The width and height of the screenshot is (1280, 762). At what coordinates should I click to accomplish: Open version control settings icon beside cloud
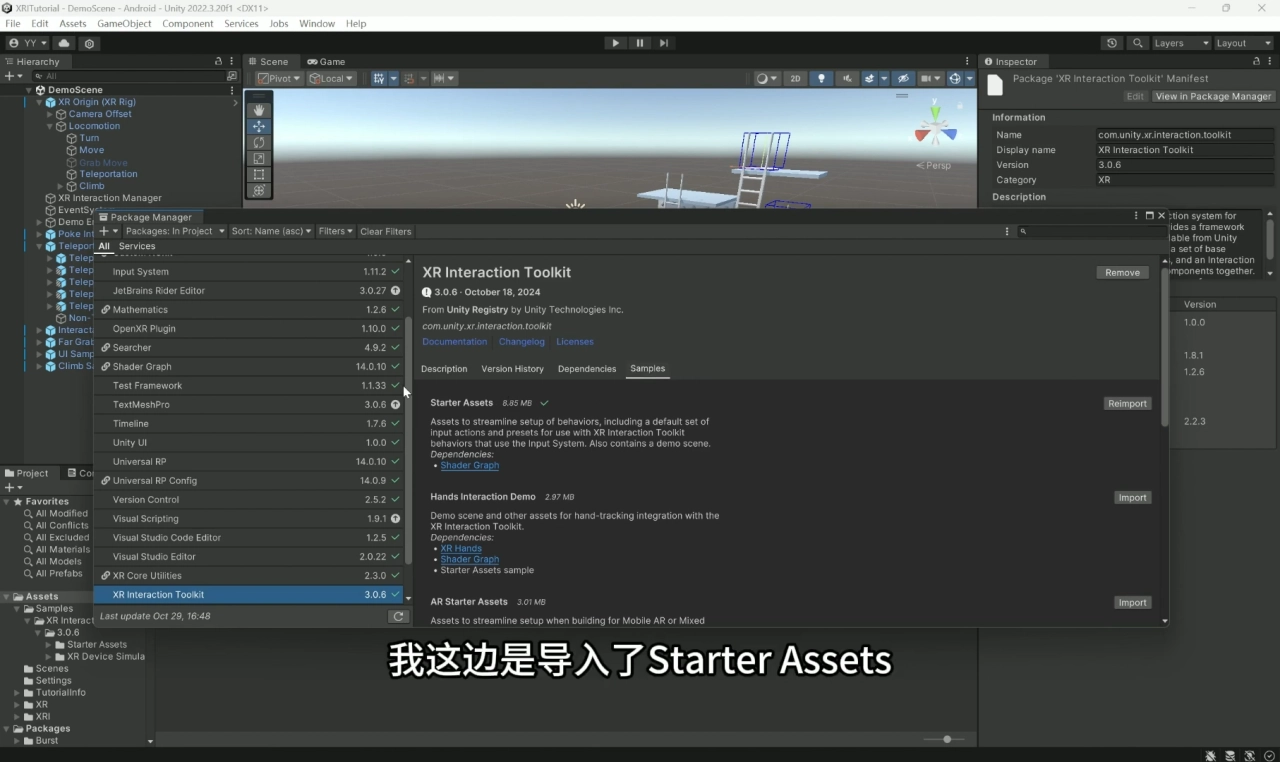coord(90,43)
